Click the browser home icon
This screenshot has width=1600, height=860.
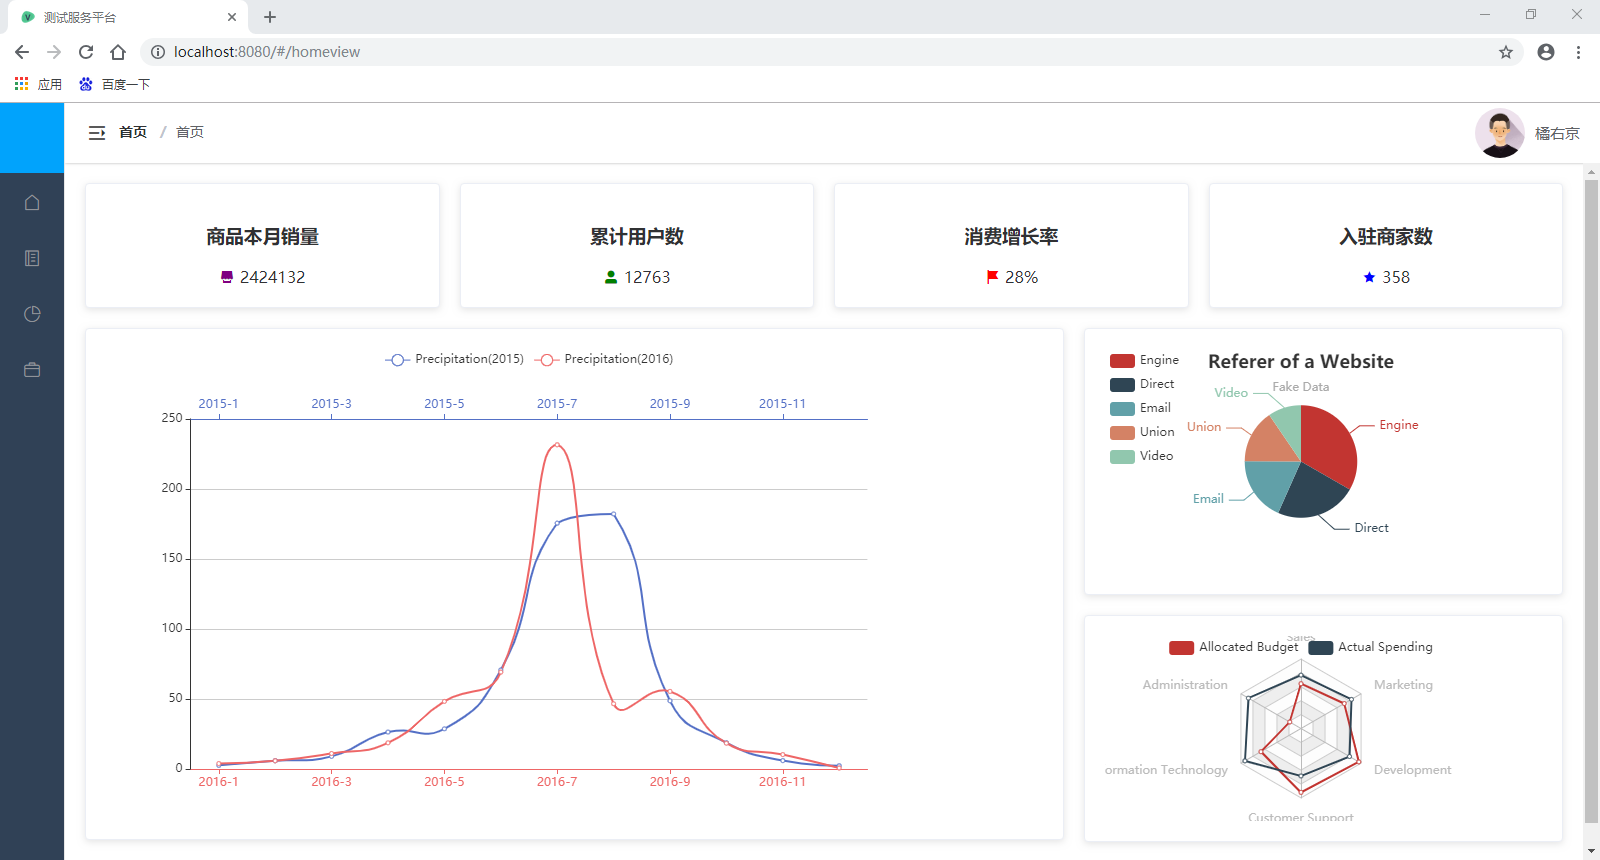coord(118,52)
